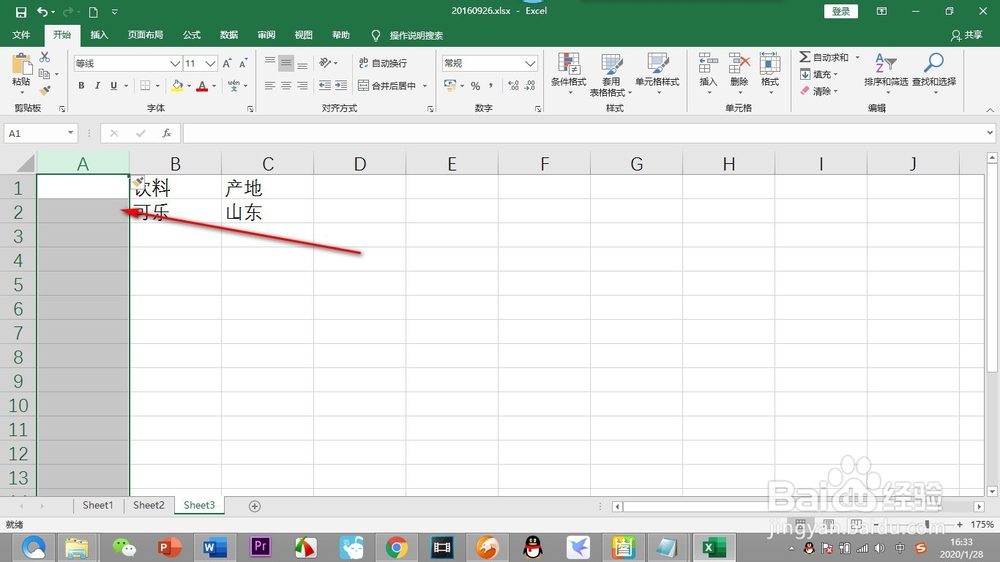Toggle underline formatting
Image resolution: width=1000 pixels, height=562 pixels.
114,85
